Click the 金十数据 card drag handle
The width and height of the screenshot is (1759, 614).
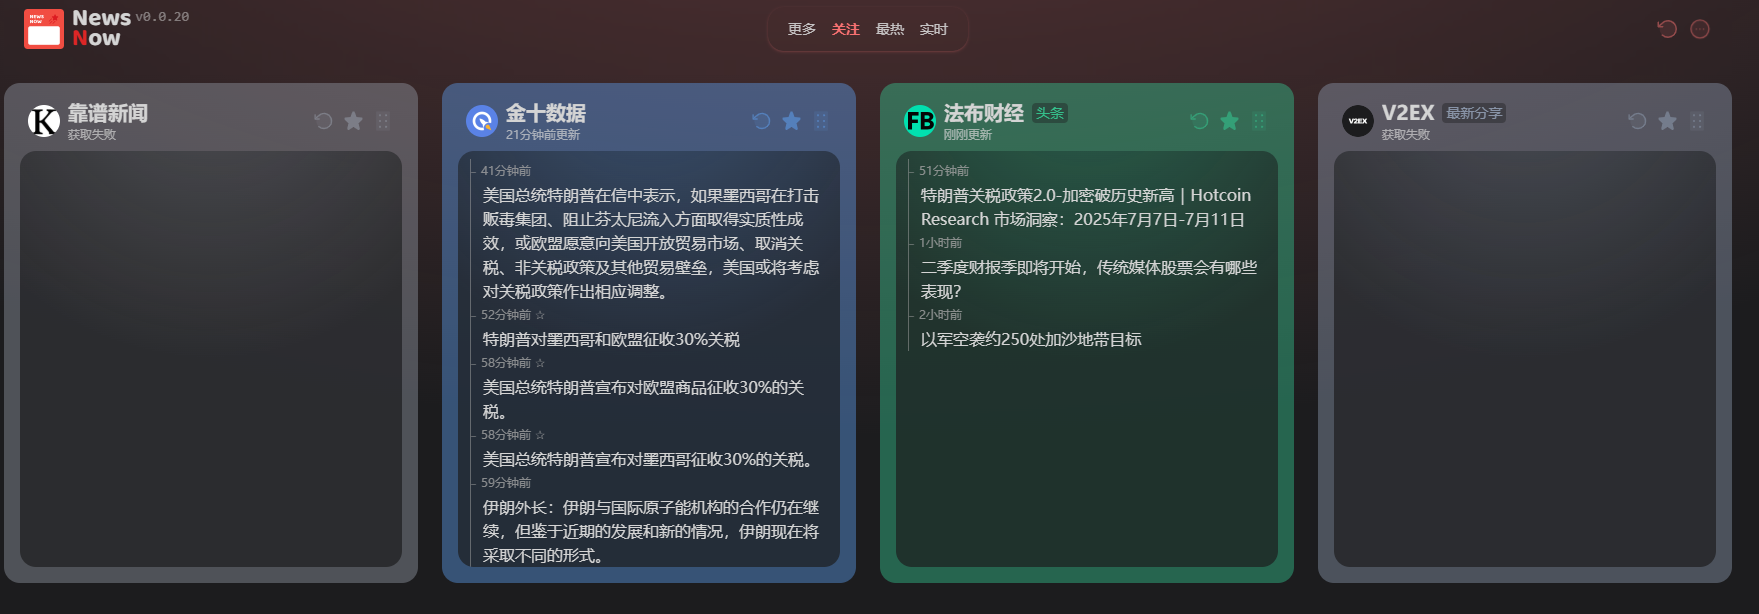click(821, 121)
